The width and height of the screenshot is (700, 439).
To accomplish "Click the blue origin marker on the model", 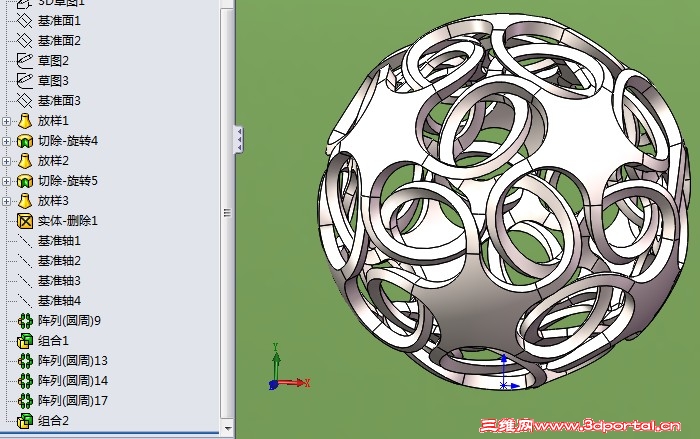I will tap(508, 372).
